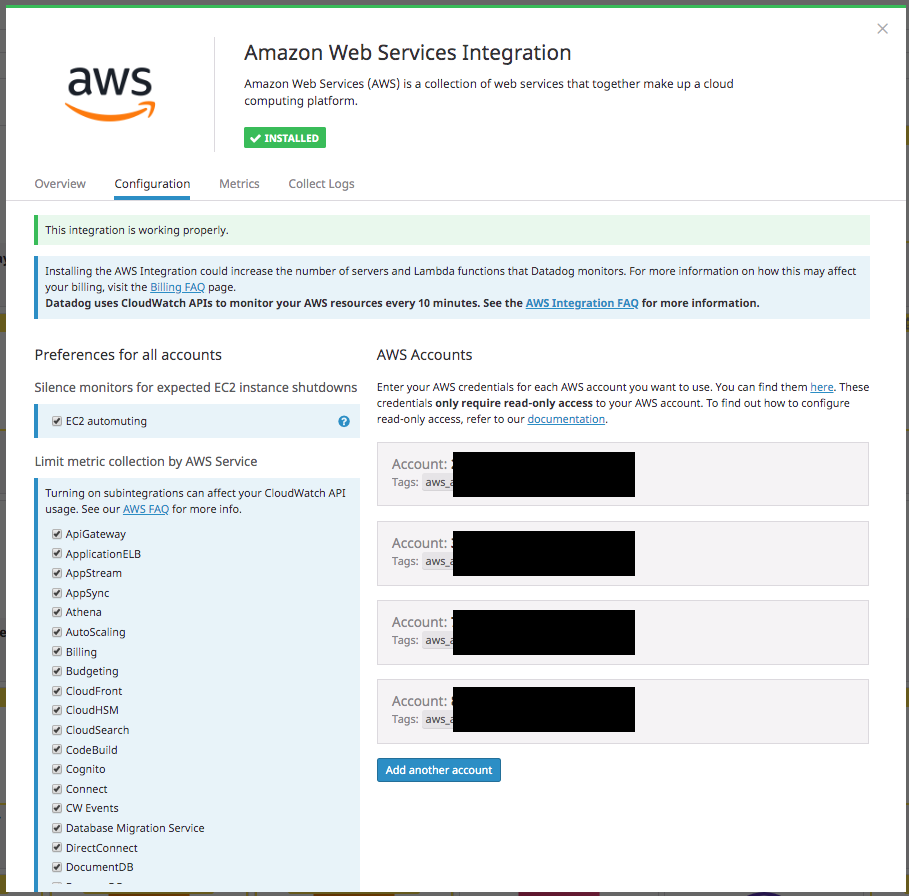The width and height of the screenshot is (909, 896).
Task: Open the documentation link
Action: tap(566, 419)
